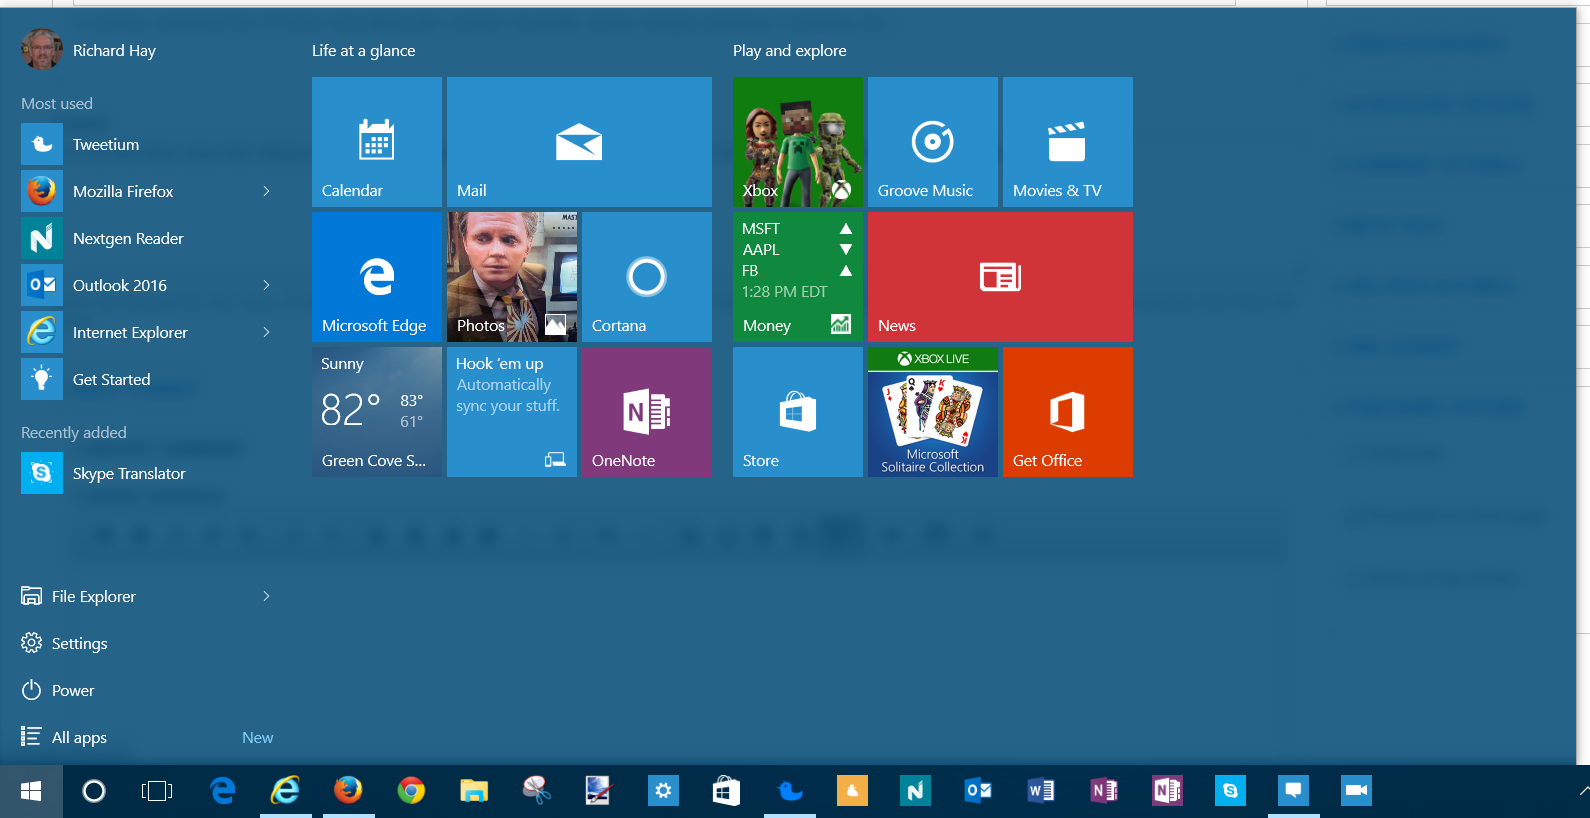Open the Power options menu
The width and height of the screenshot is (1590, 818).
point(72,690)
